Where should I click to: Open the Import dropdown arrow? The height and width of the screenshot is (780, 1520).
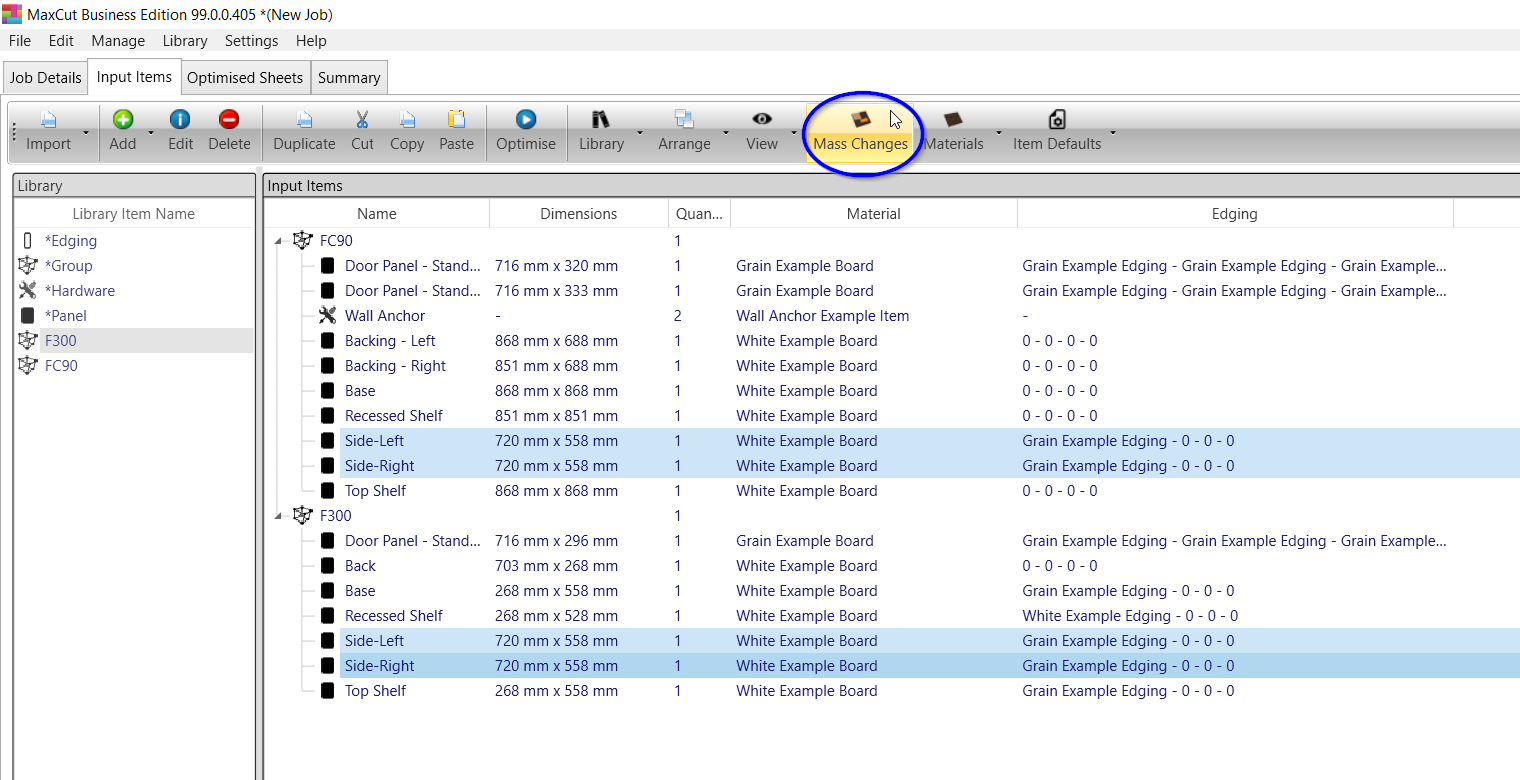(x=86, y=133)
